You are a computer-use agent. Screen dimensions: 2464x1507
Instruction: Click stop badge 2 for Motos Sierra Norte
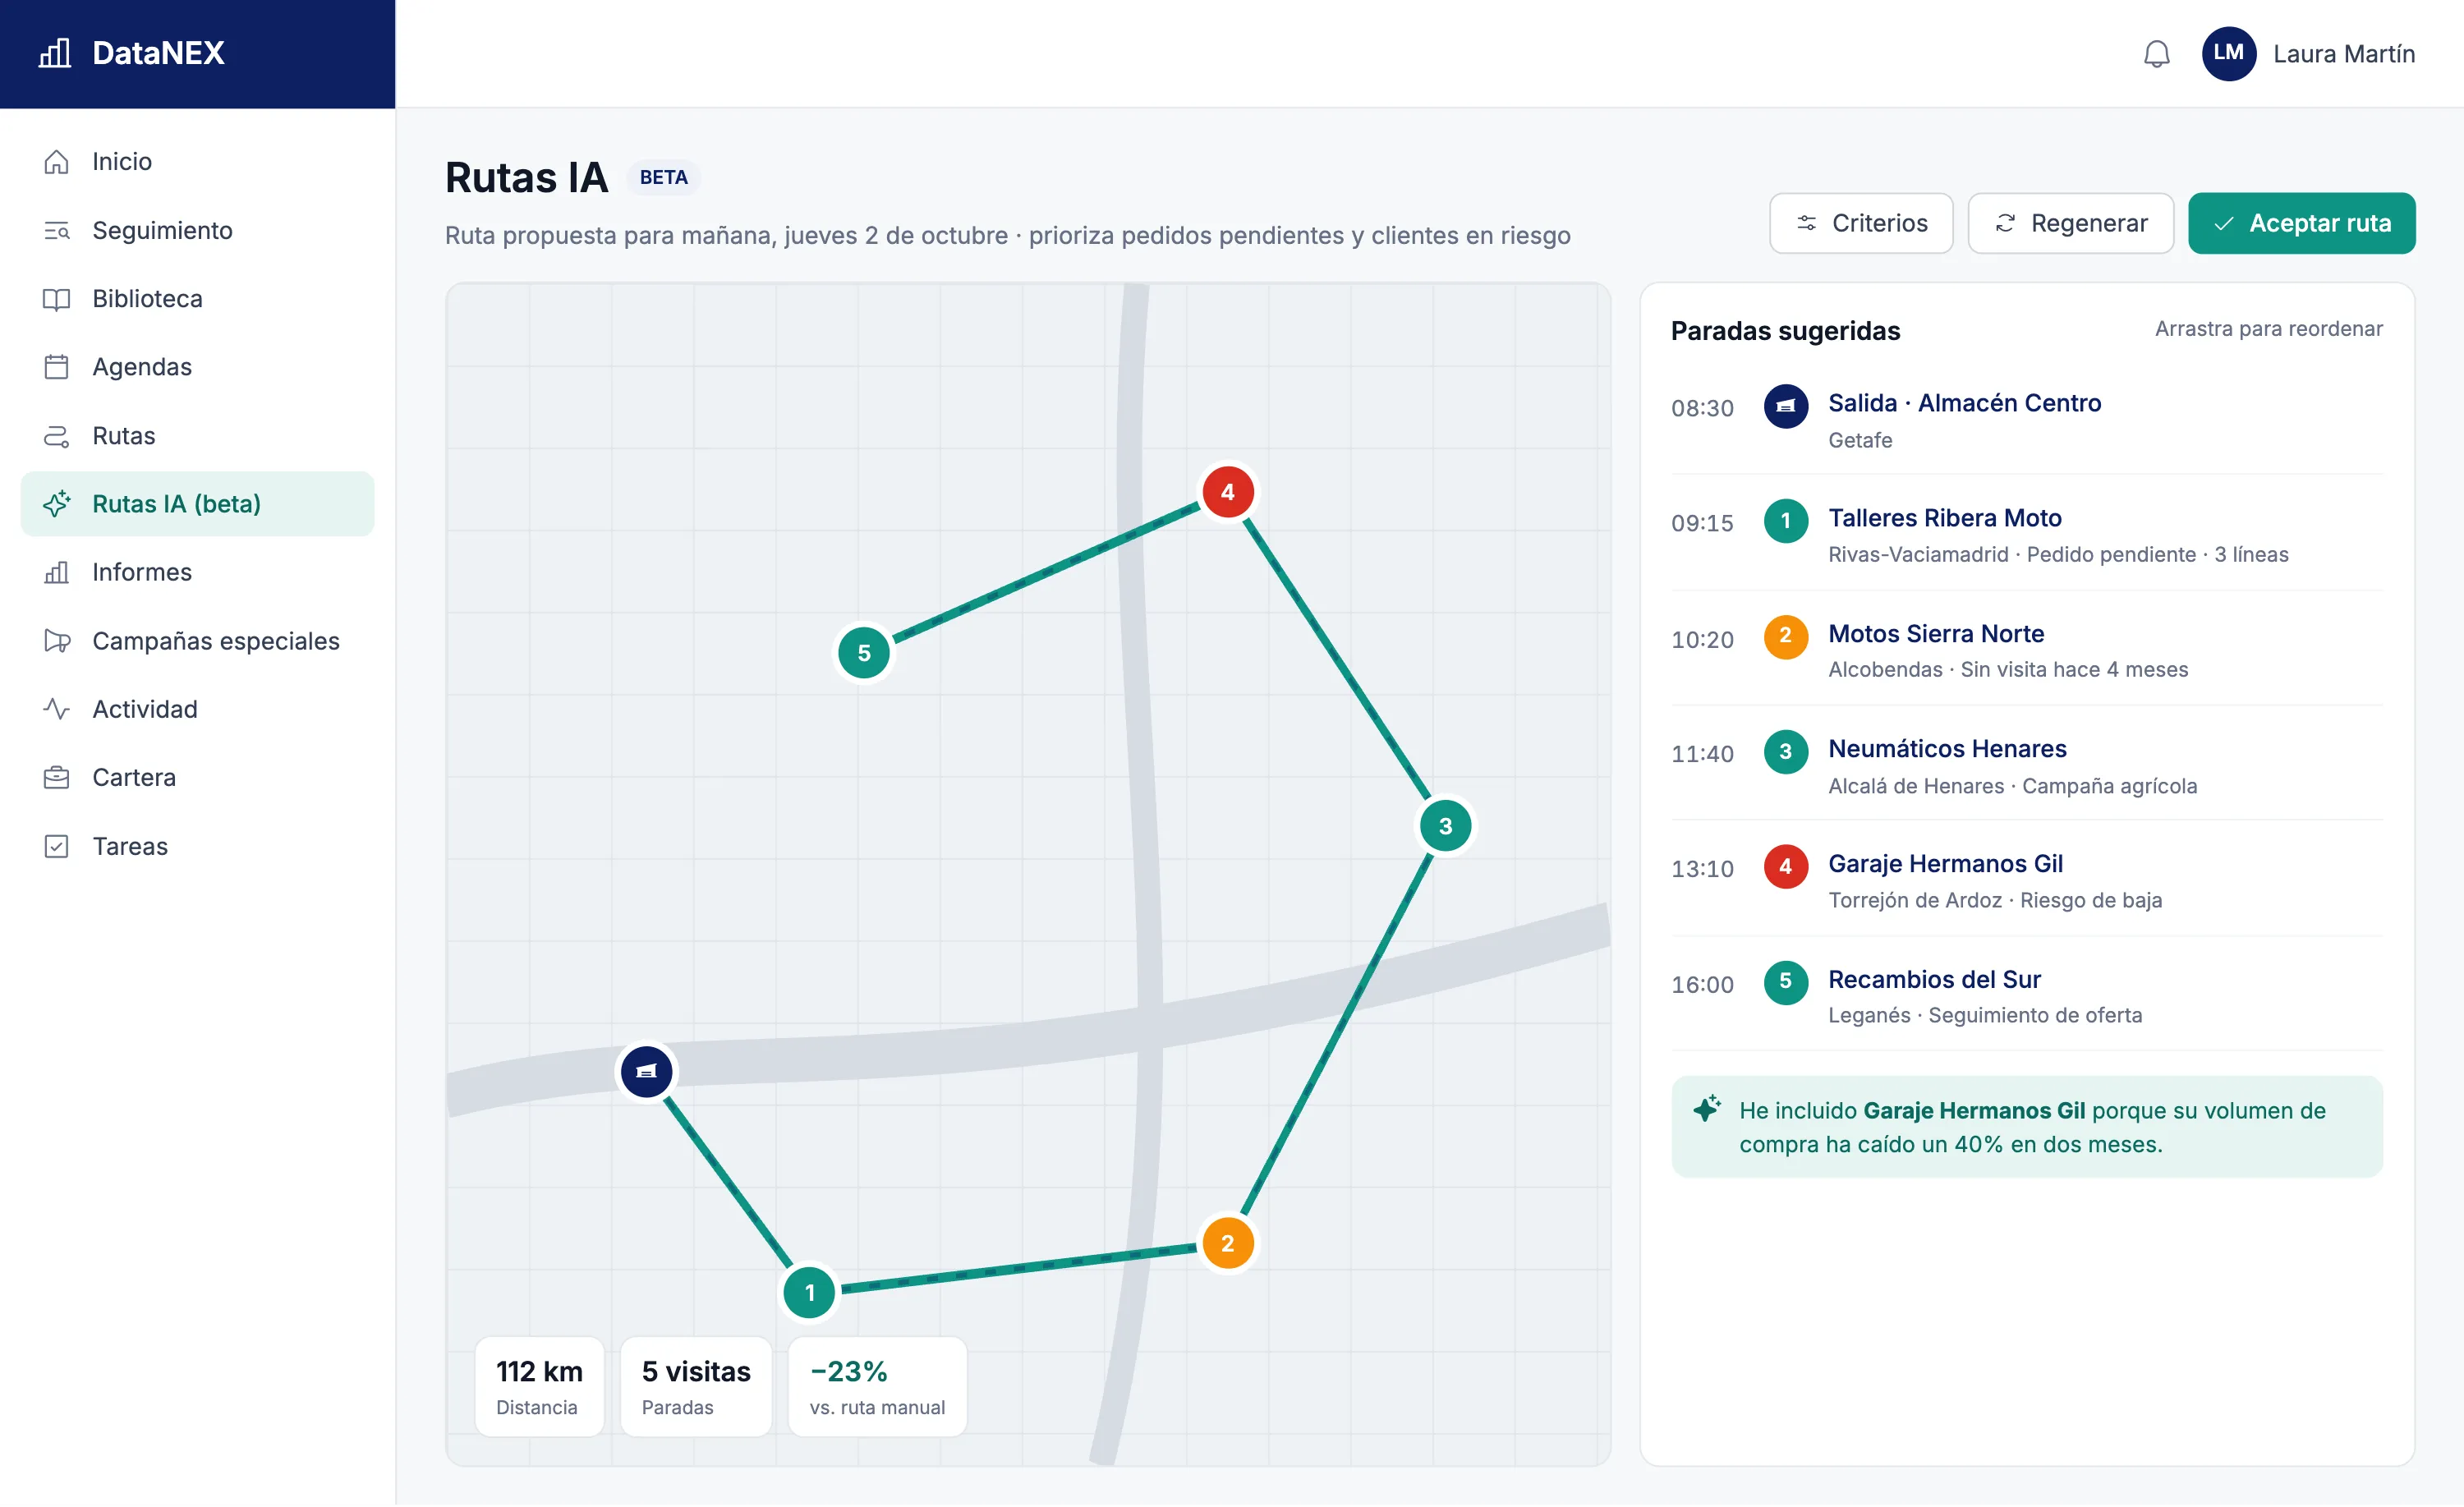pos(1785,637)
